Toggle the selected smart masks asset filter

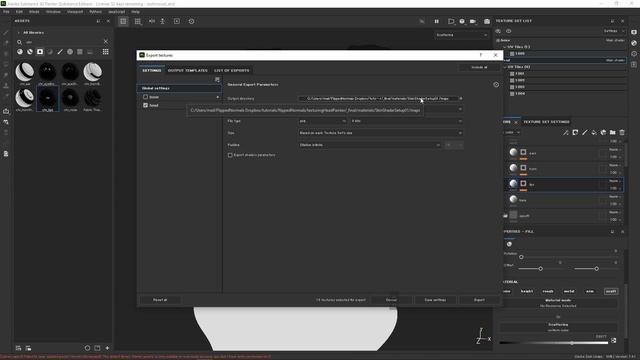(x=40, y=52)
